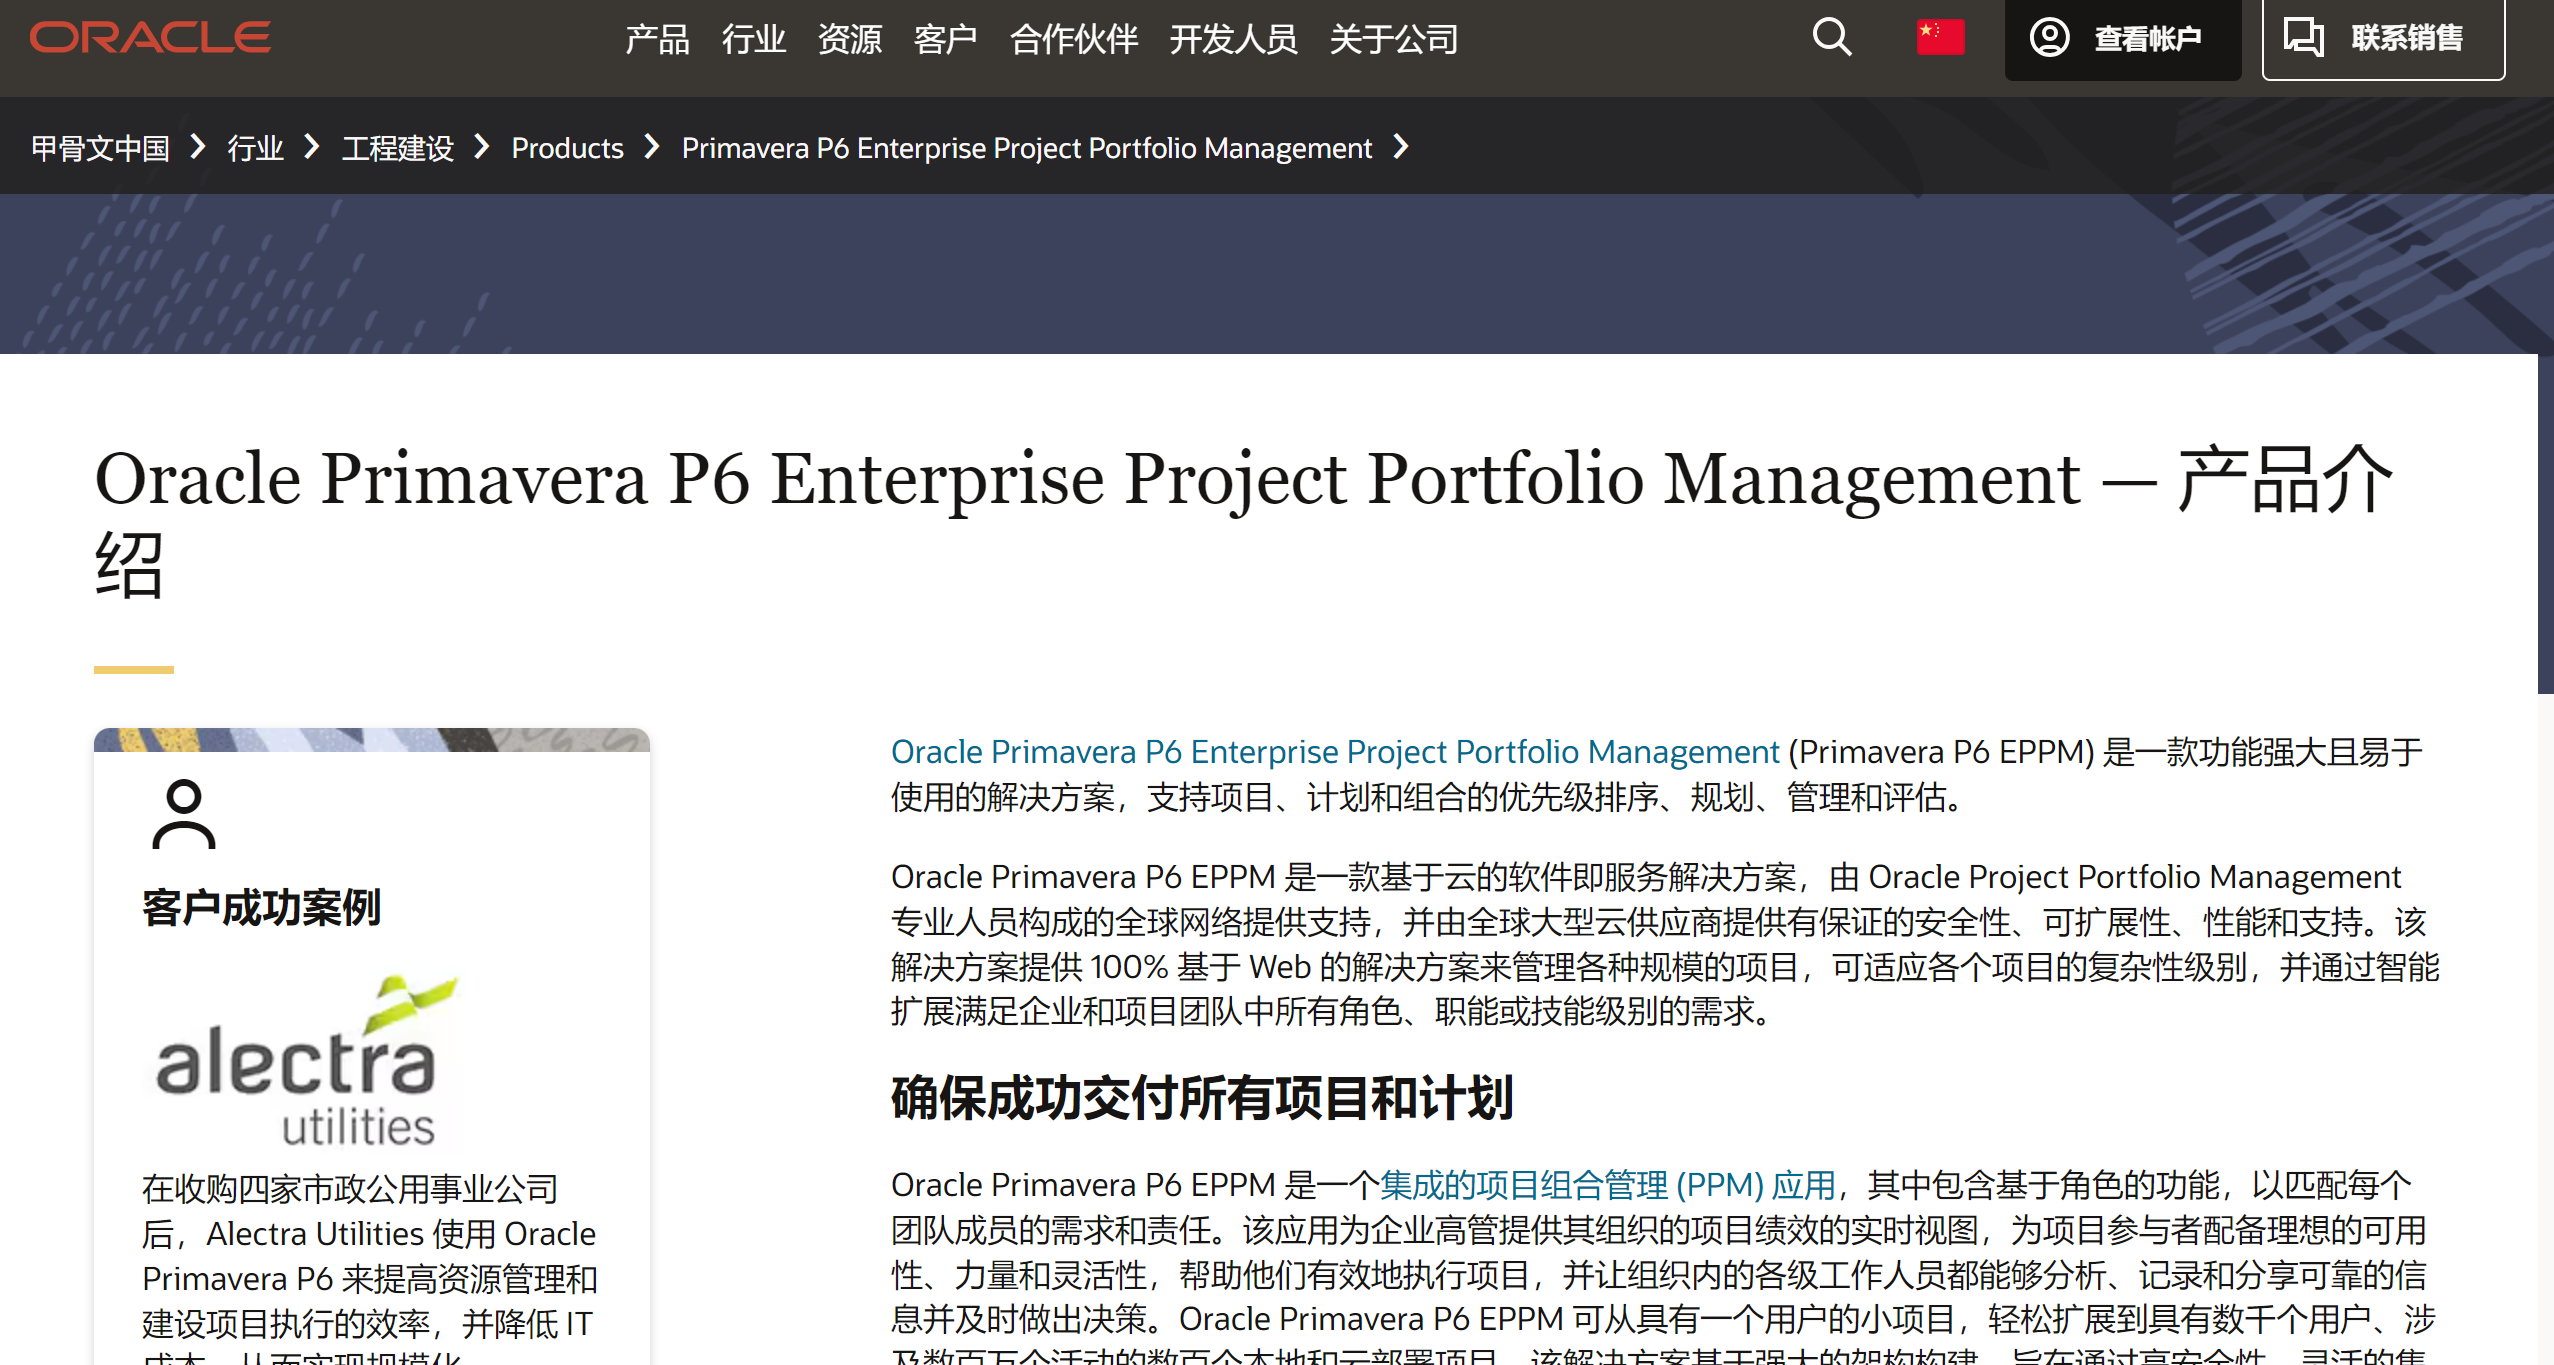Follow the 集成的项目组合管理 (PPM) 应用 link
This screenshot has height=1365, width=2554.
click(x=1607, y=1185)
